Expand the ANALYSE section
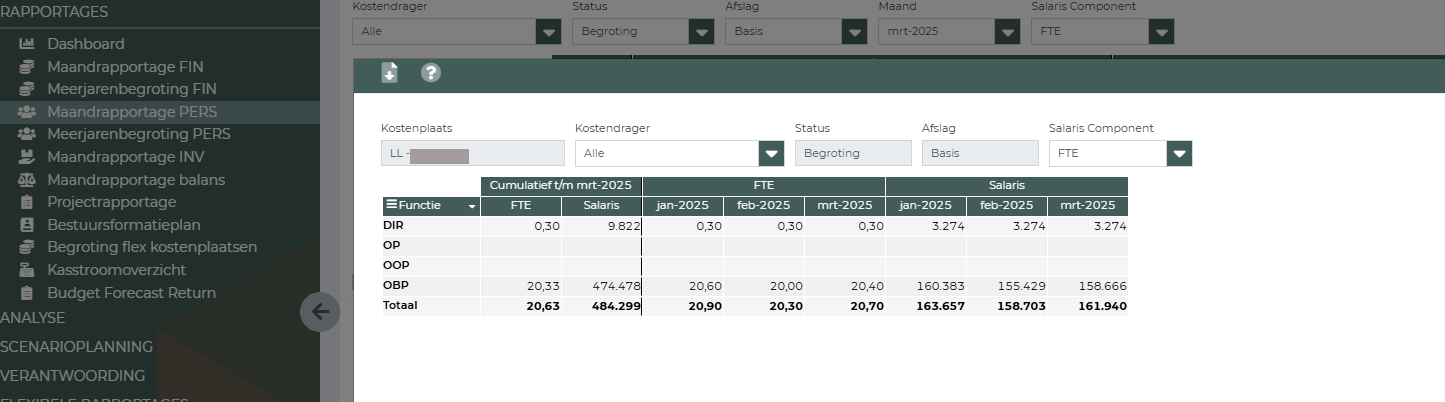Image resolution: width=1445 pixels, height=402 pixels. 32,318
